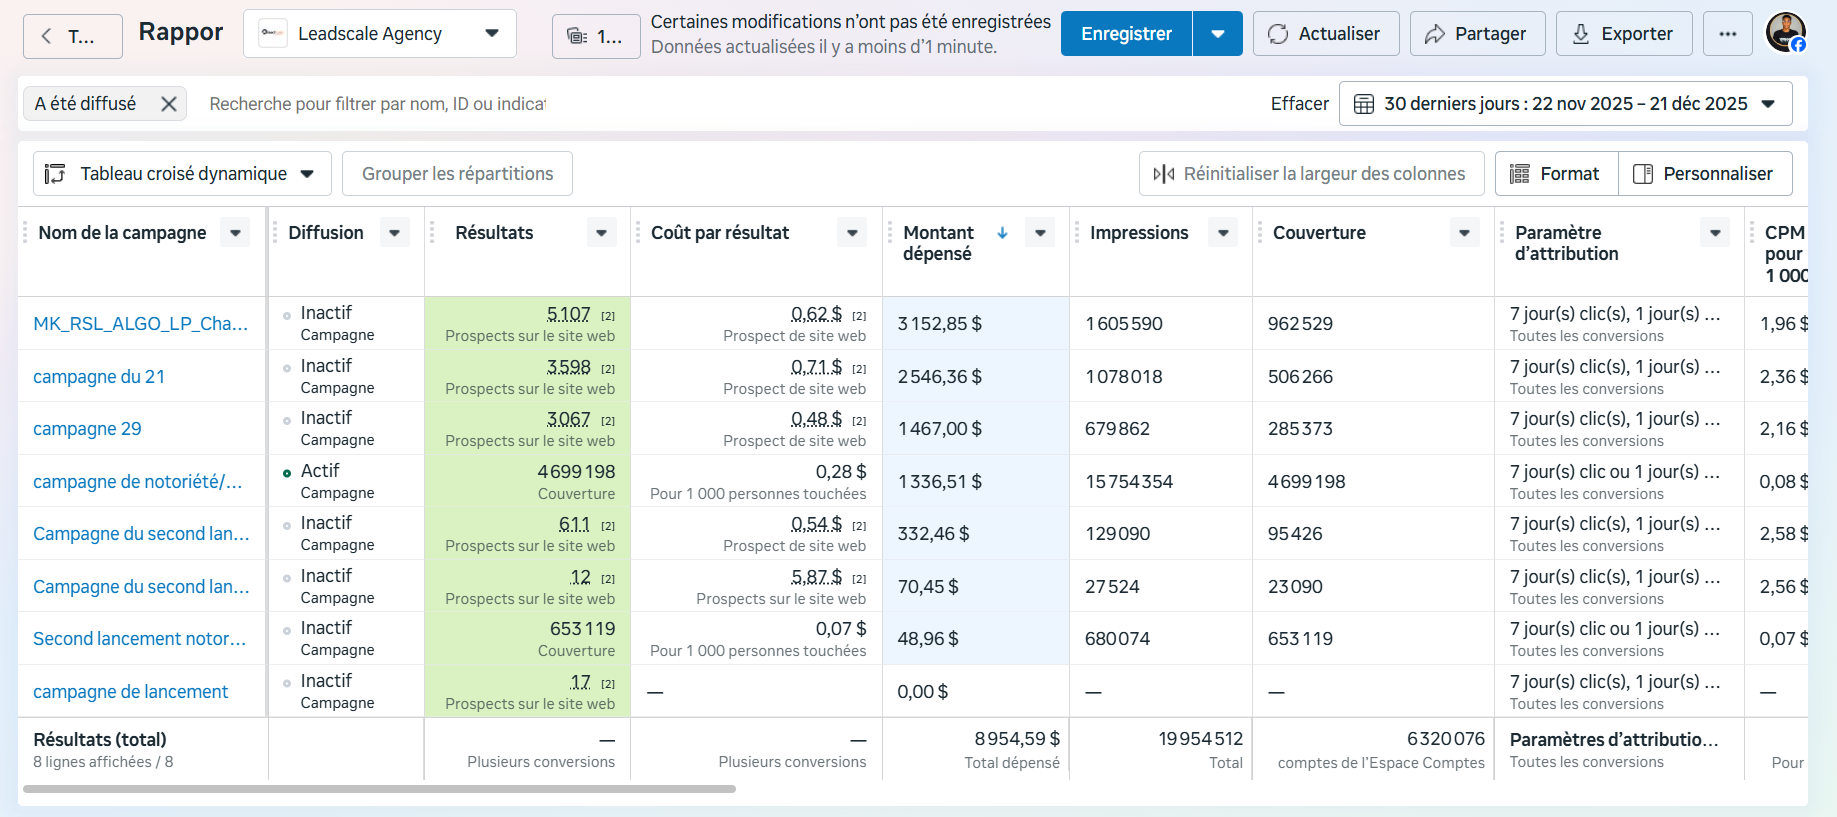The width and height of the screenshot is (1837, 817).
Task: Open the Leadscale Agency account dropdown
Action: tap(380, 34)
